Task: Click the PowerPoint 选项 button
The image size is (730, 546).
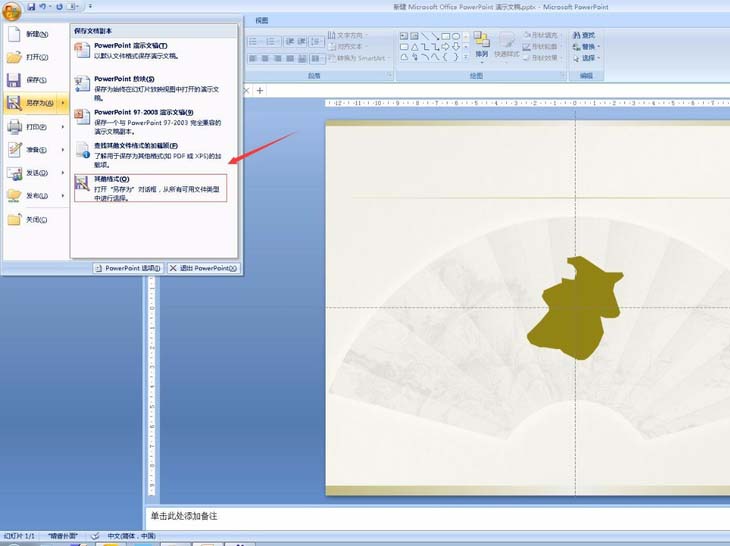Action: 128,268
